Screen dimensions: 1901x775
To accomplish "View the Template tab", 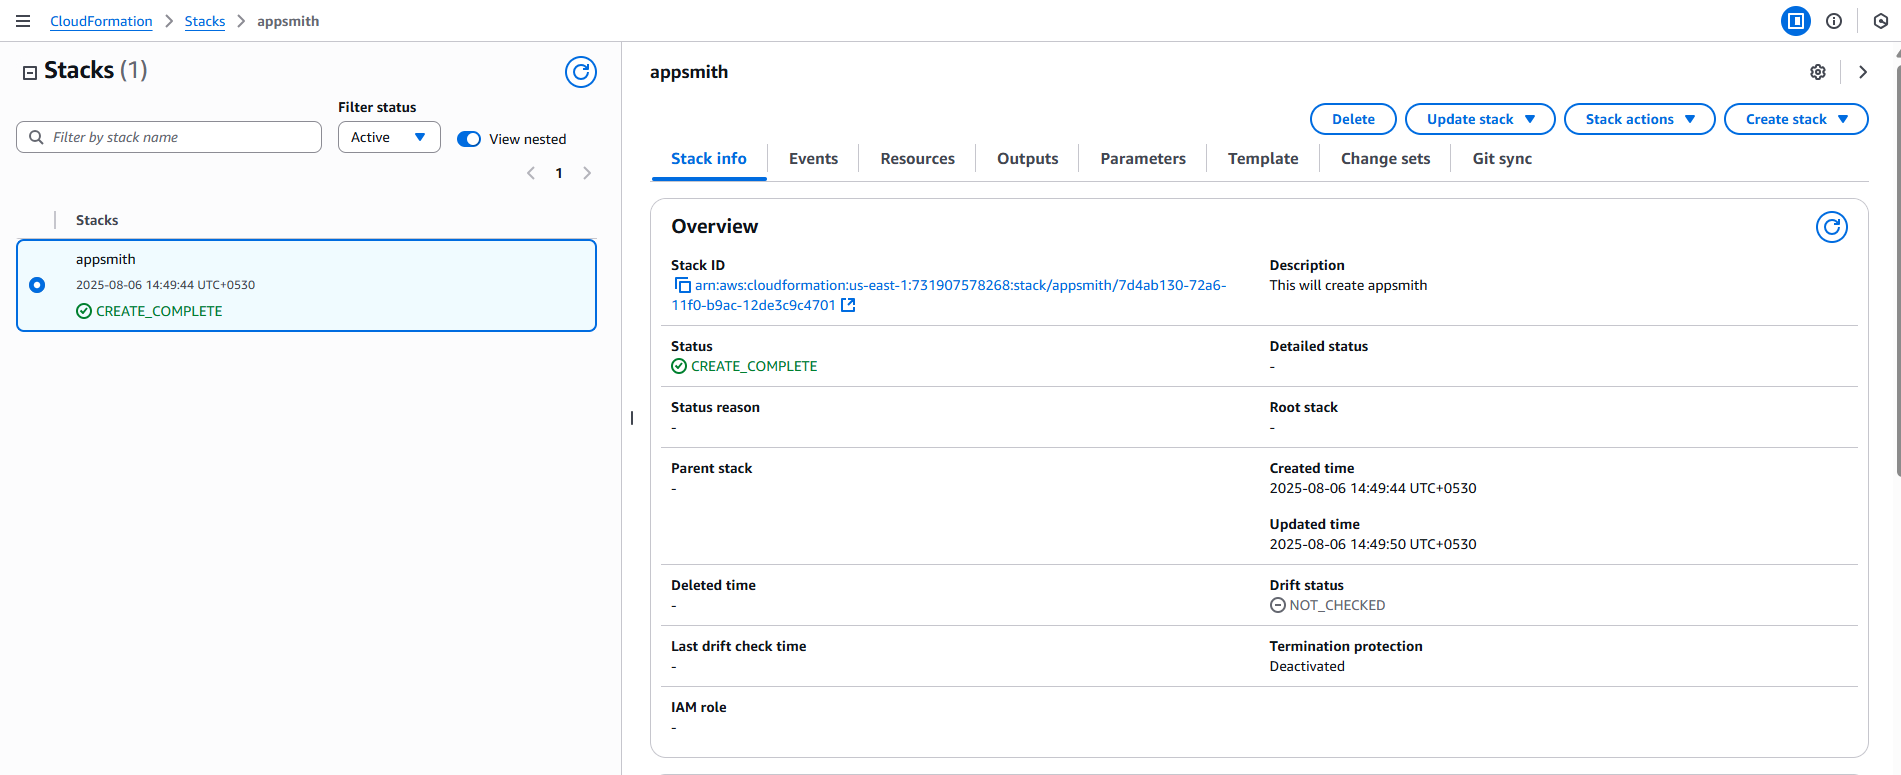I will (1263, 158).
